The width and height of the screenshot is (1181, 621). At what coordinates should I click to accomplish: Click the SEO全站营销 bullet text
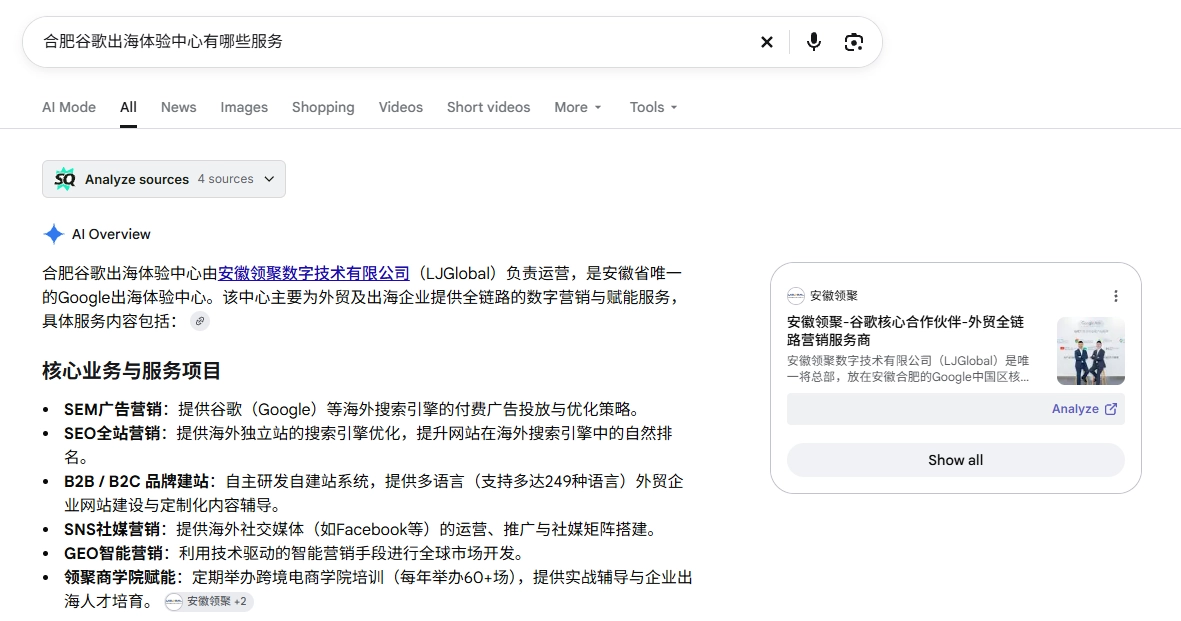pos(368,445)
